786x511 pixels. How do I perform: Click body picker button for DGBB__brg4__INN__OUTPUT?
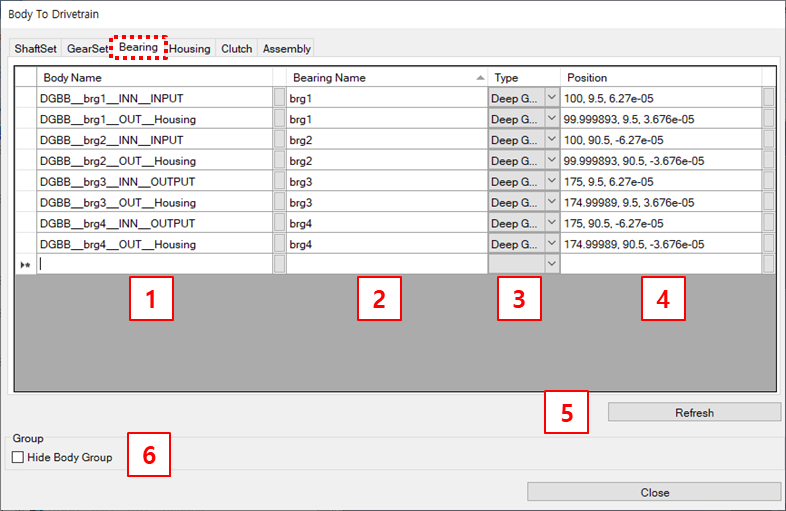(x=279, y=222)
